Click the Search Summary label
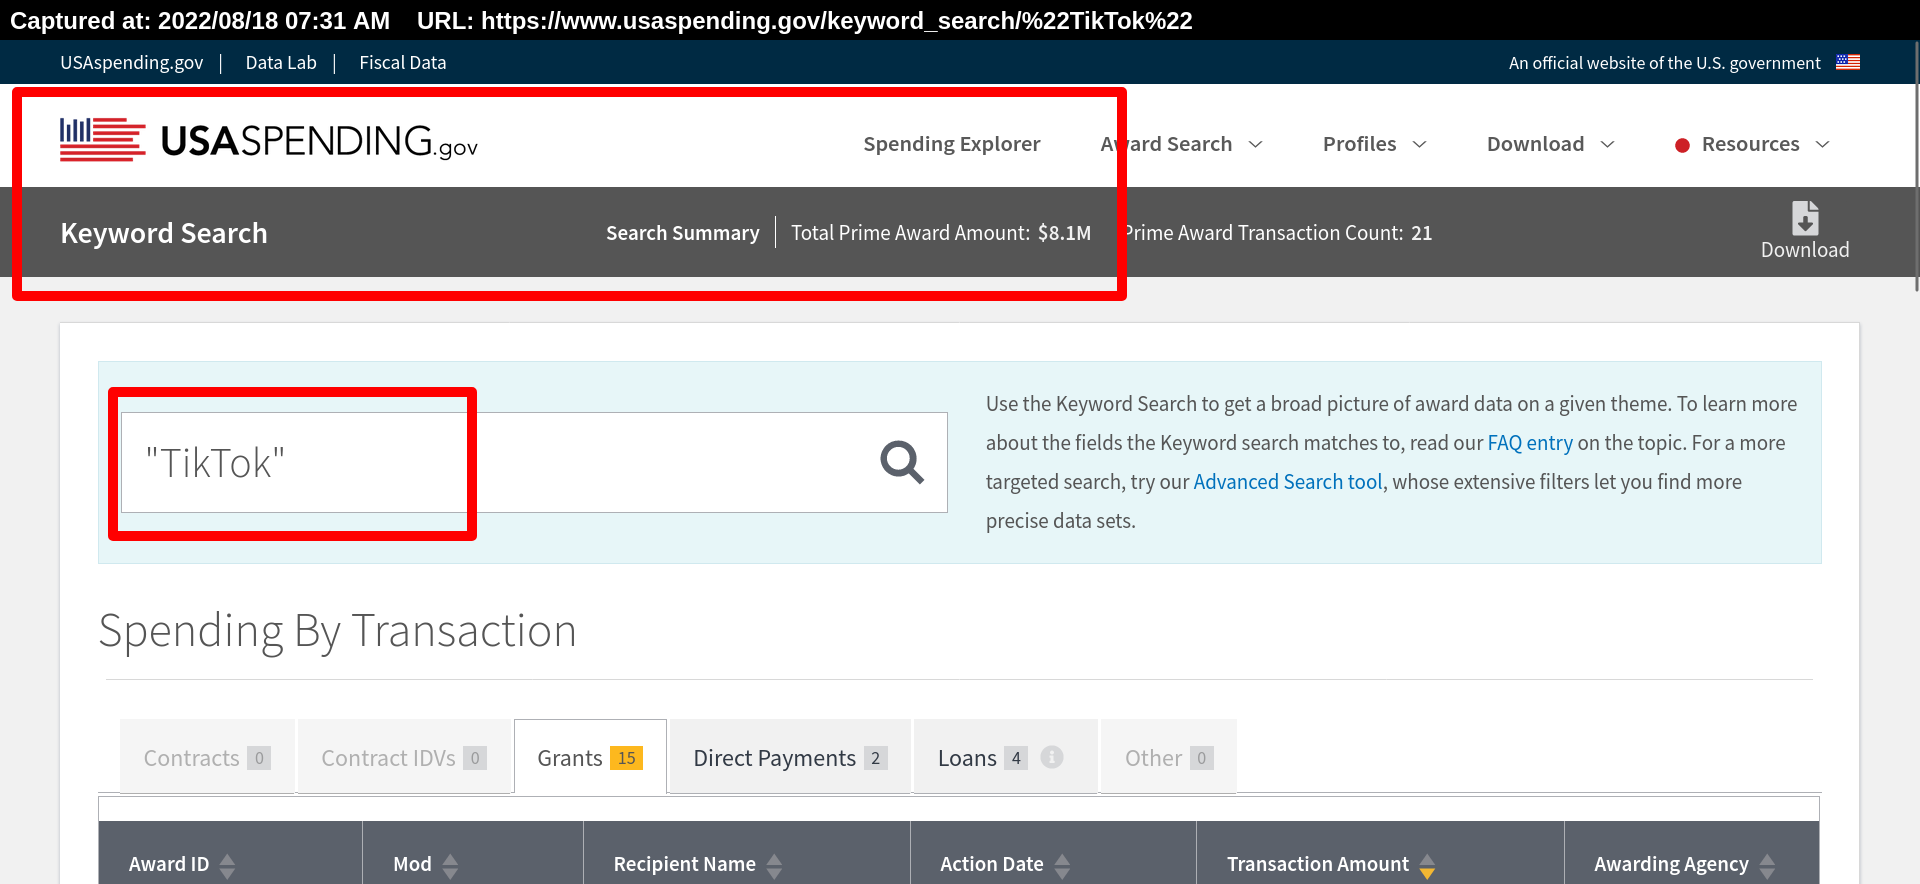Screen dimensions: 1920x884 (x=682, y=233)
